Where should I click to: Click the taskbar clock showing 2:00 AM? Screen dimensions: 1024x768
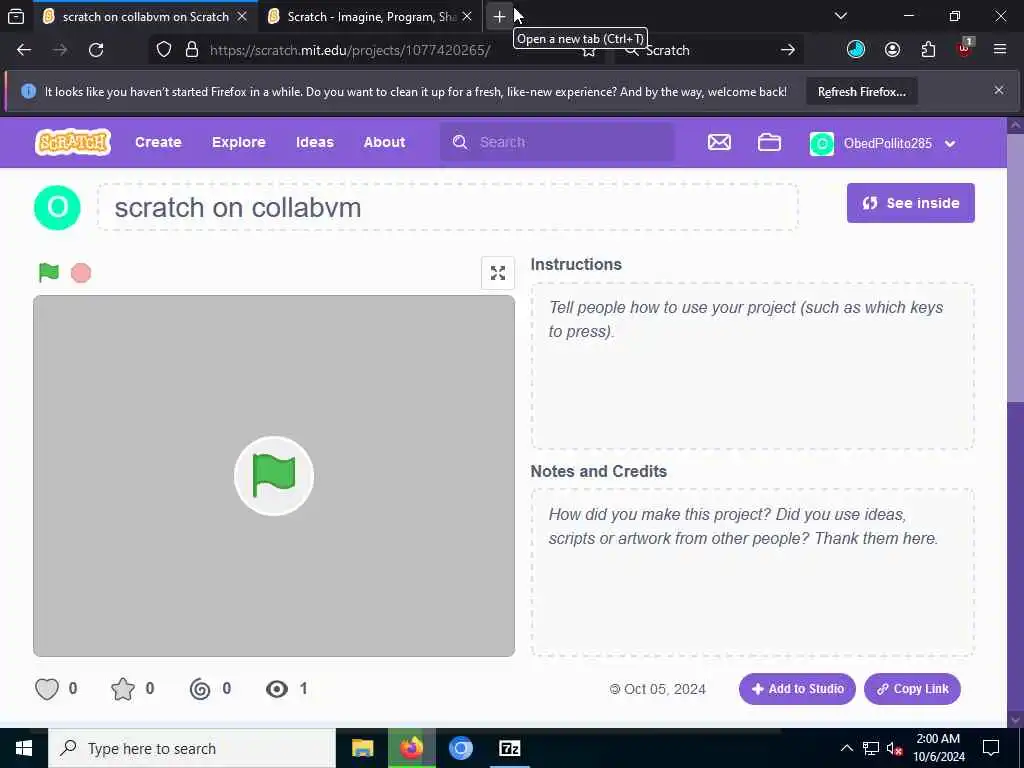[938, 748]
